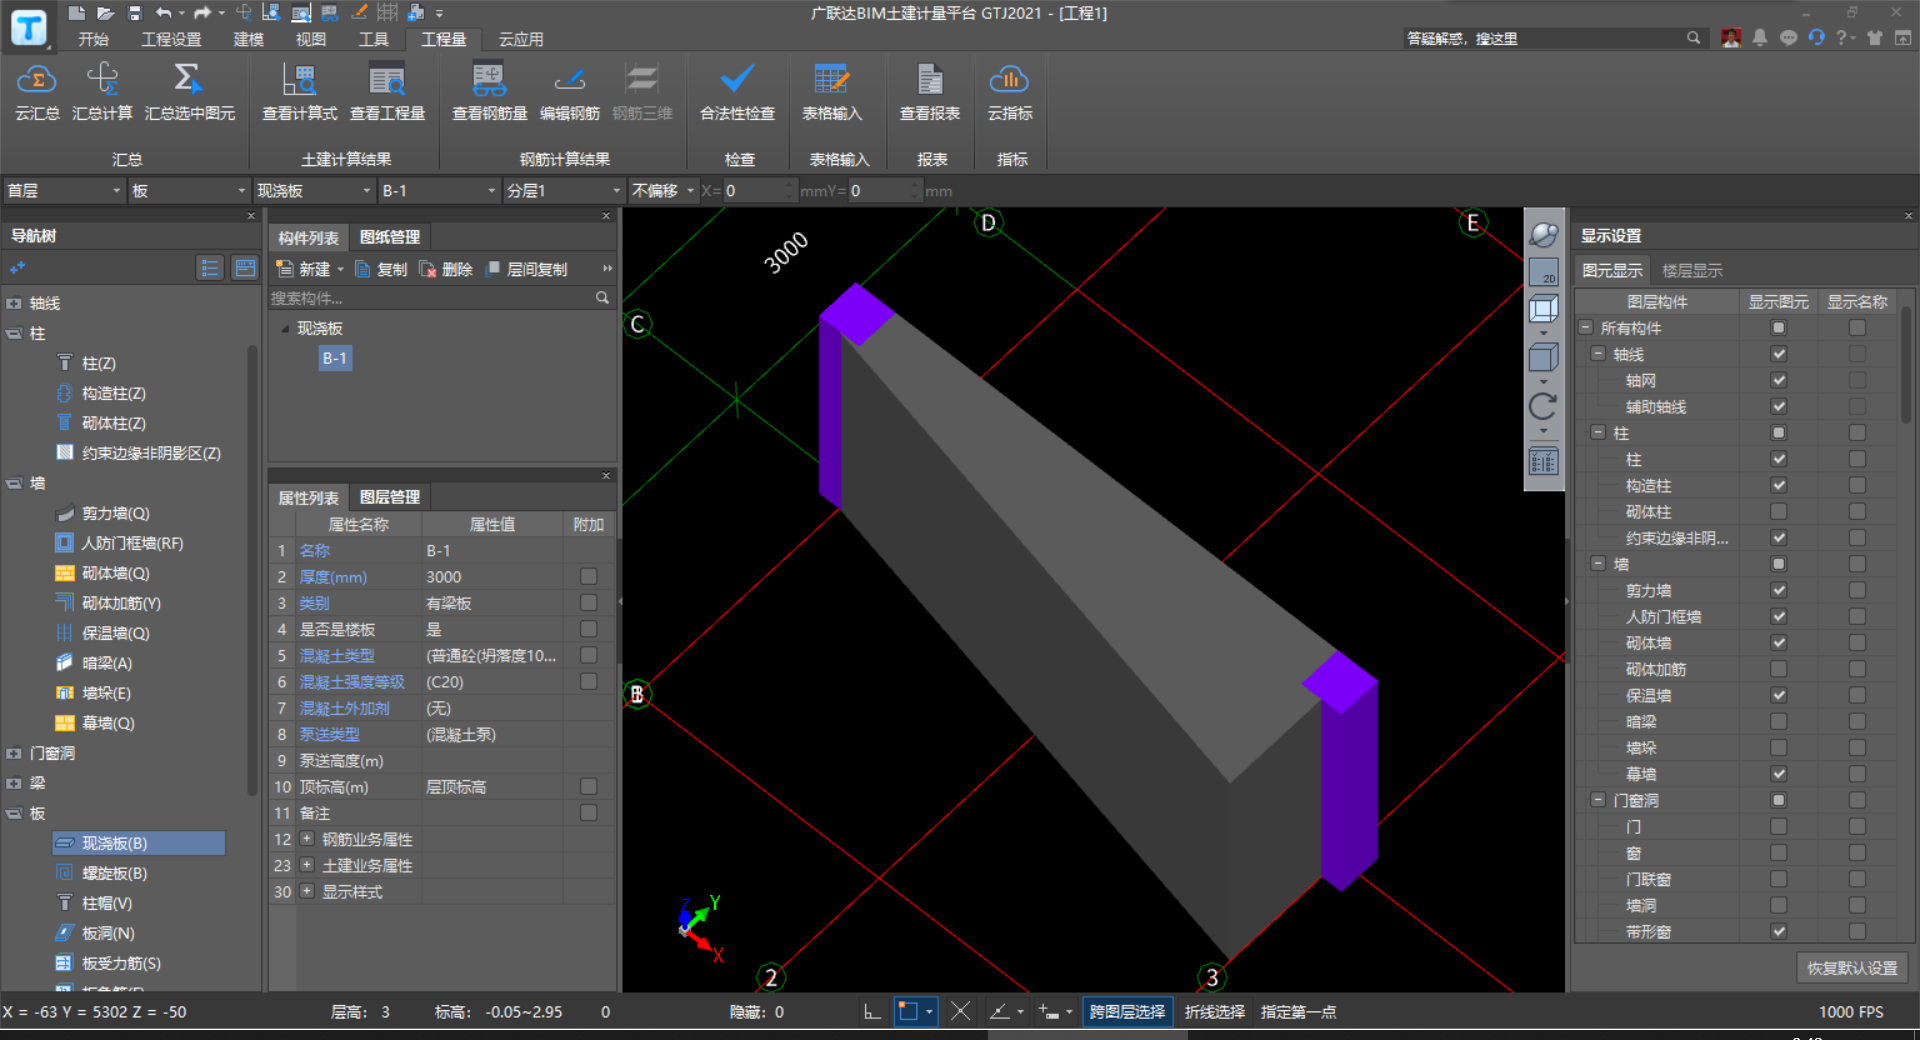Screen dimensions: 1920x1040
Task: Click 折线选择 in status bar
Action: coord(1215,1012)
